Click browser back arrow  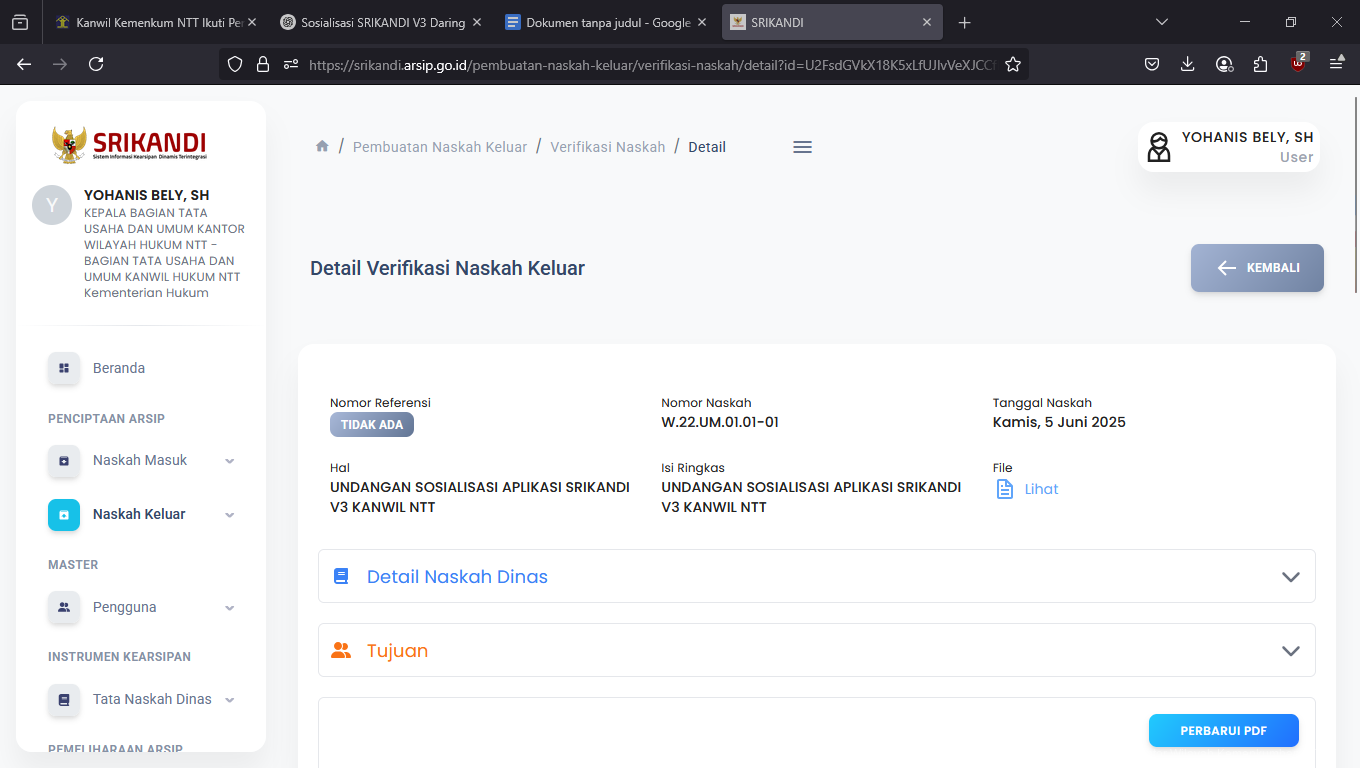tap(24, 64)
